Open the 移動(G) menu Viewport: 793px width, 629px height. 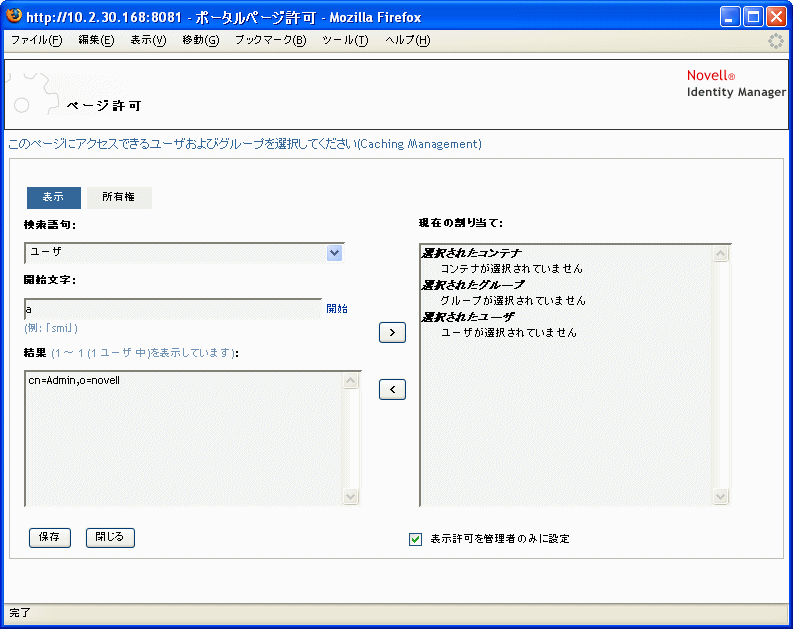point(201,40)
